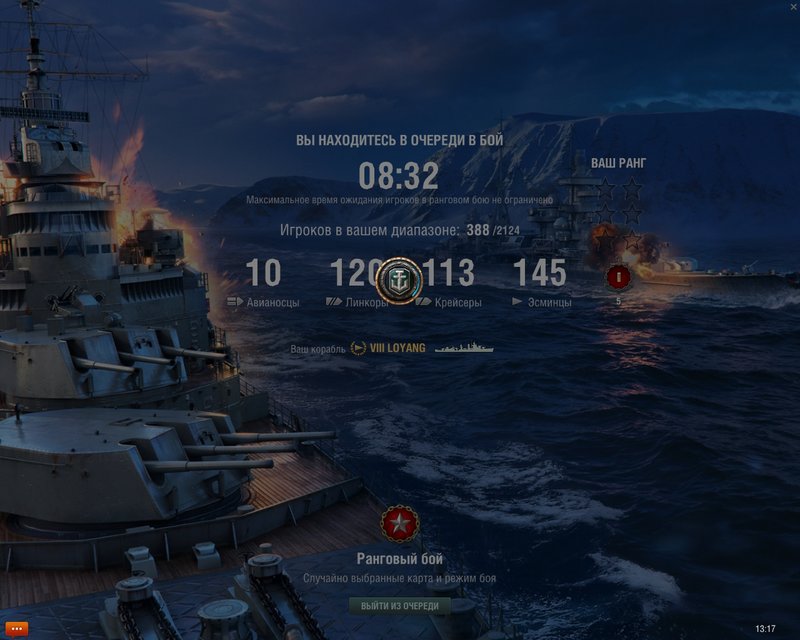Click the clock showing 13:17
Viewport: 800px width, 640px height.
coord(765,629)
